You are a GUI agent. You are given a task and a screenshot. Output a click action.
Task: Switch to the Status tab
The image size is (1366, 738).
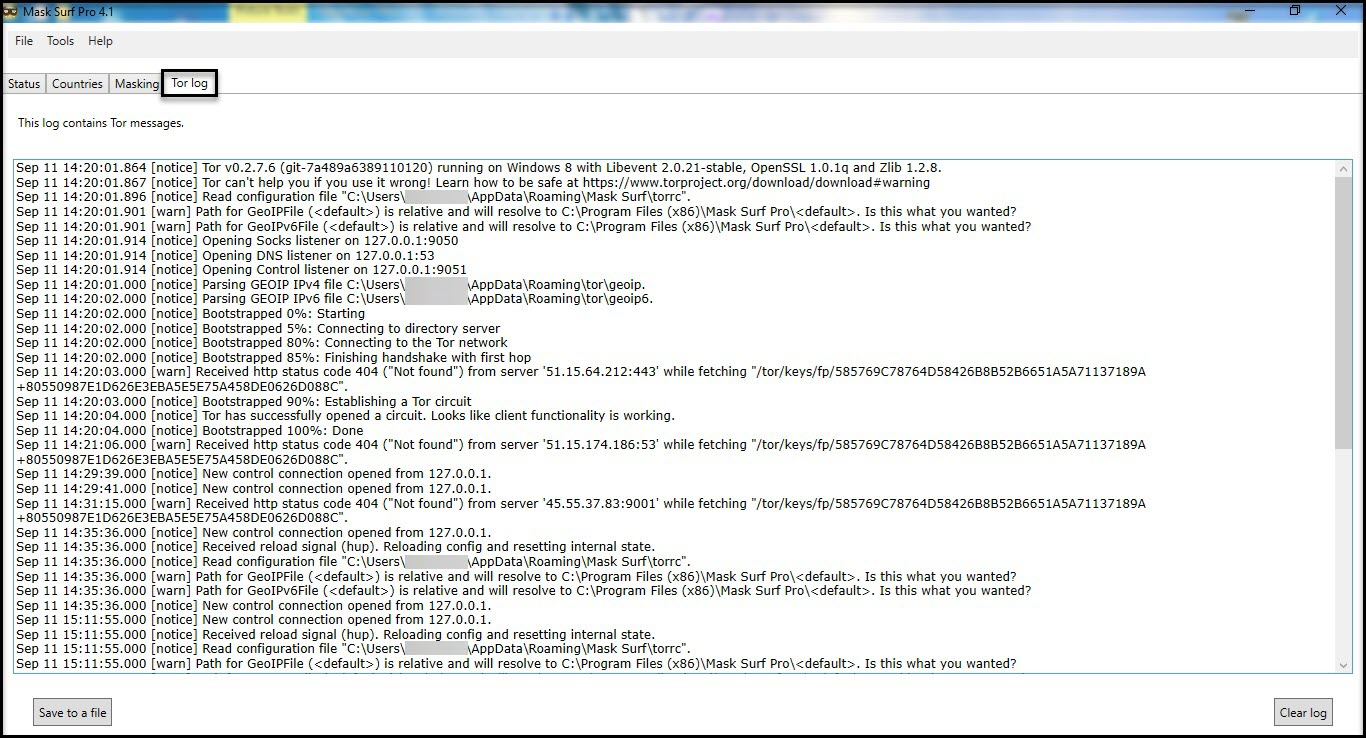pyautogui.click(x=24, y=84)
